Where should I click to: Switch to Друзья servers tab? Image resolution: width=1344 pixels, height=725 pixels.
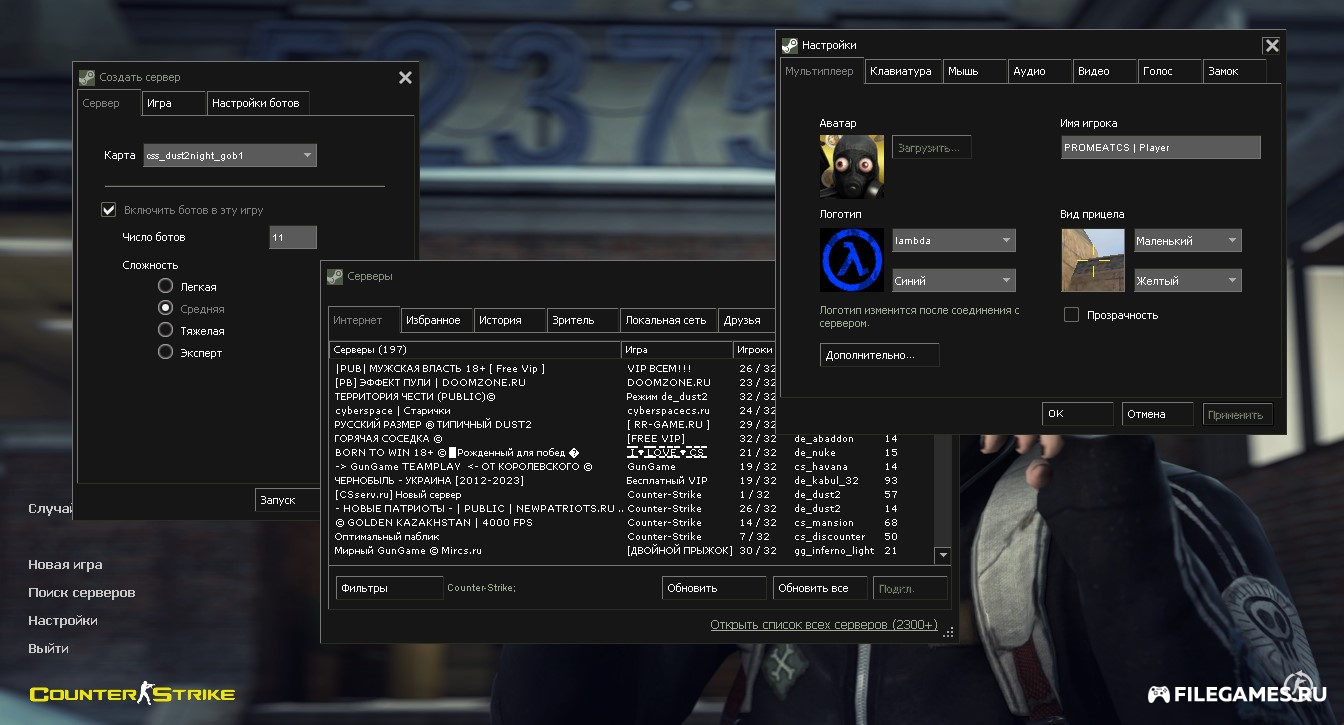click(746, 320)
